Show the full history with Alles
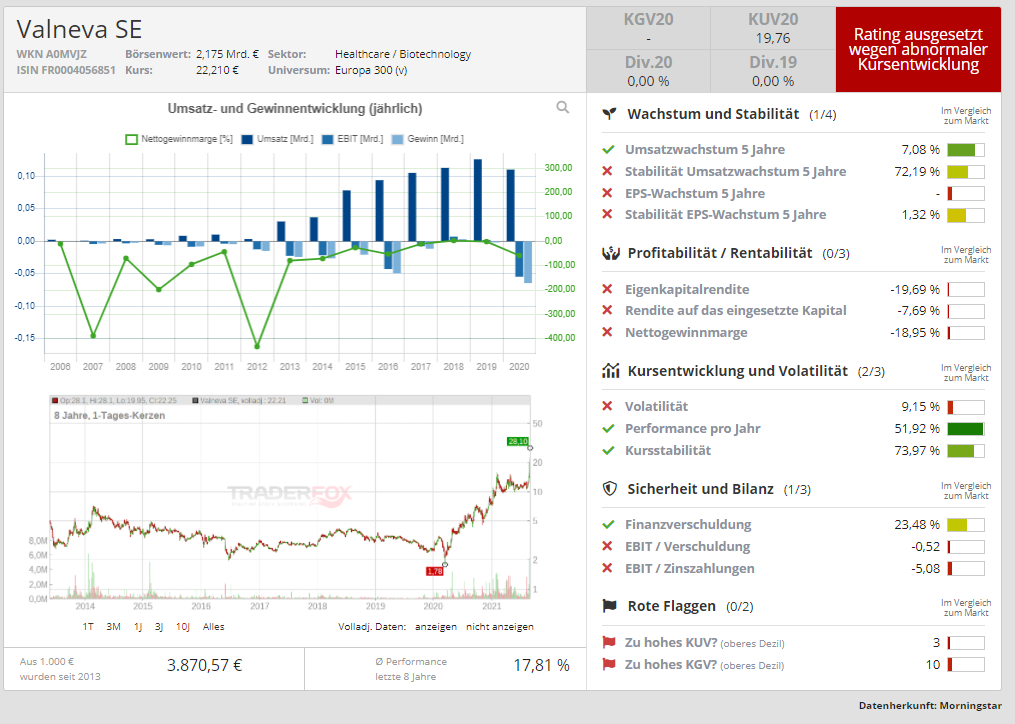The width and height of the screenshot is (1015, 724). pyautogui.click(x=213, y=627)
